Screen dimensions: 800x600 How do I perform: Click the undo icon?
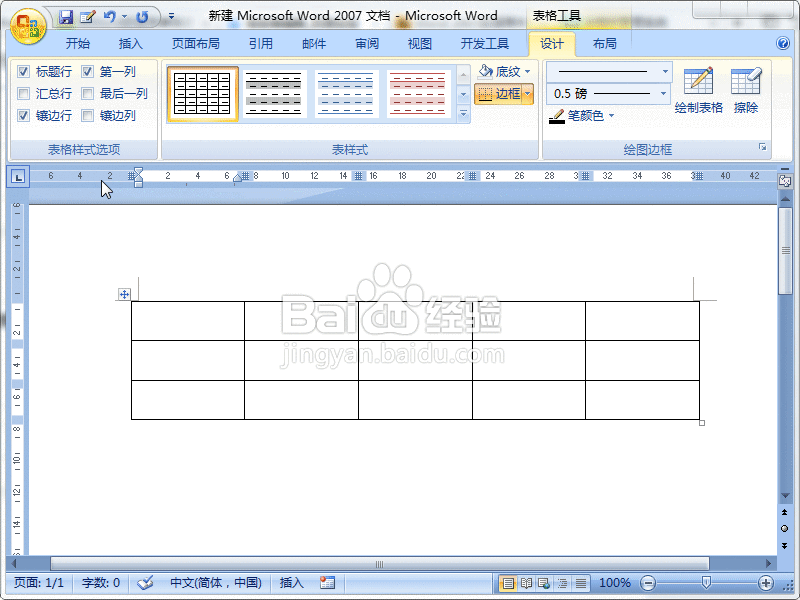pos(110,17)
